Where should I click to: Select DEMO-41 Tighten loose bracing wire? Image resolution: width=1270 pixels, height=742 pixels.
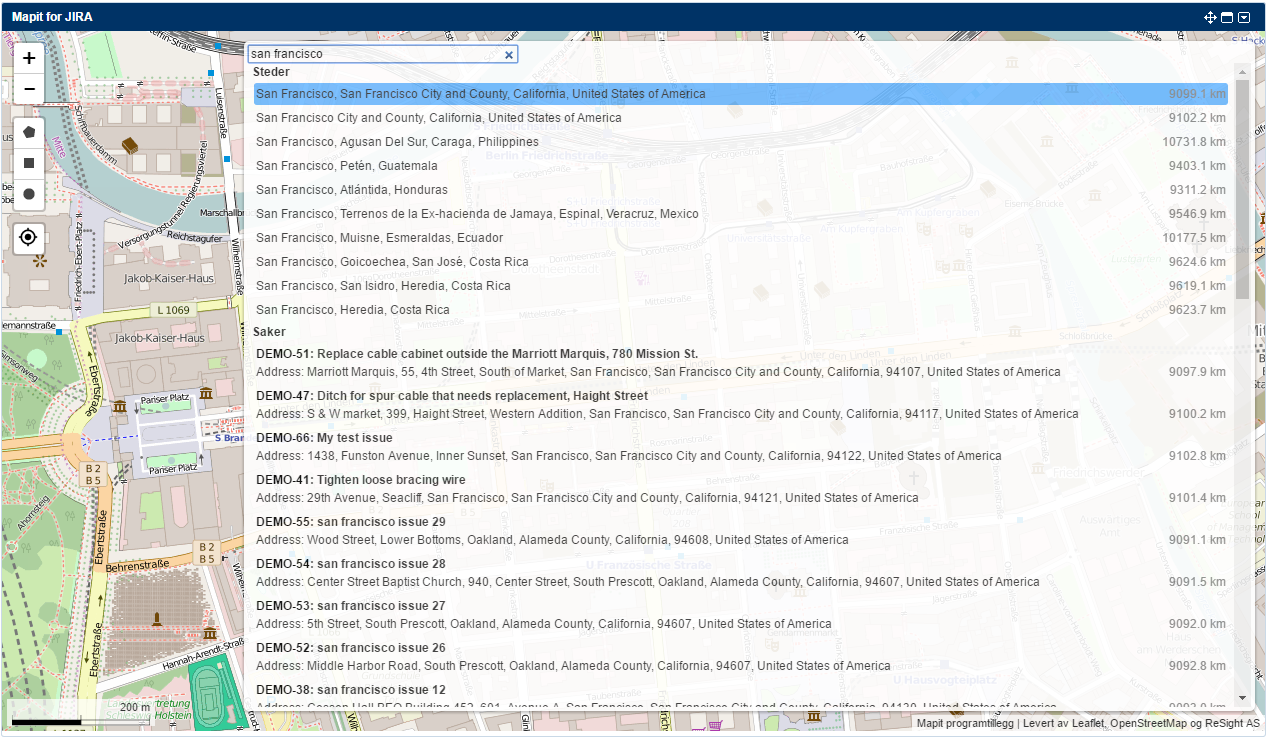coord(360,480)
